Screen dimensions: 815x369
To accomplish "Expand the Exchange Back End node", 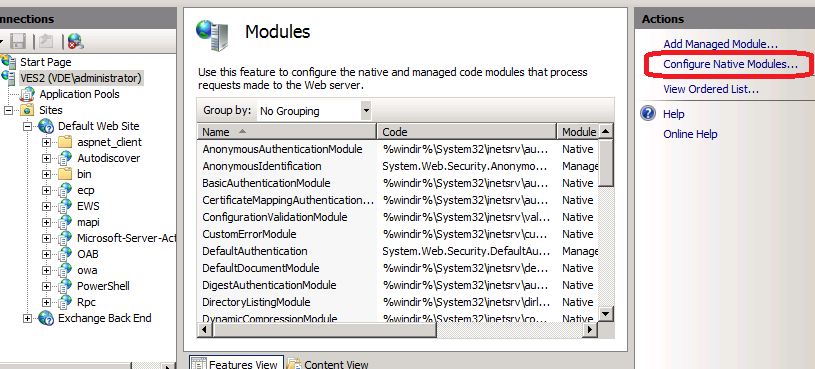I will click(27, 319).
